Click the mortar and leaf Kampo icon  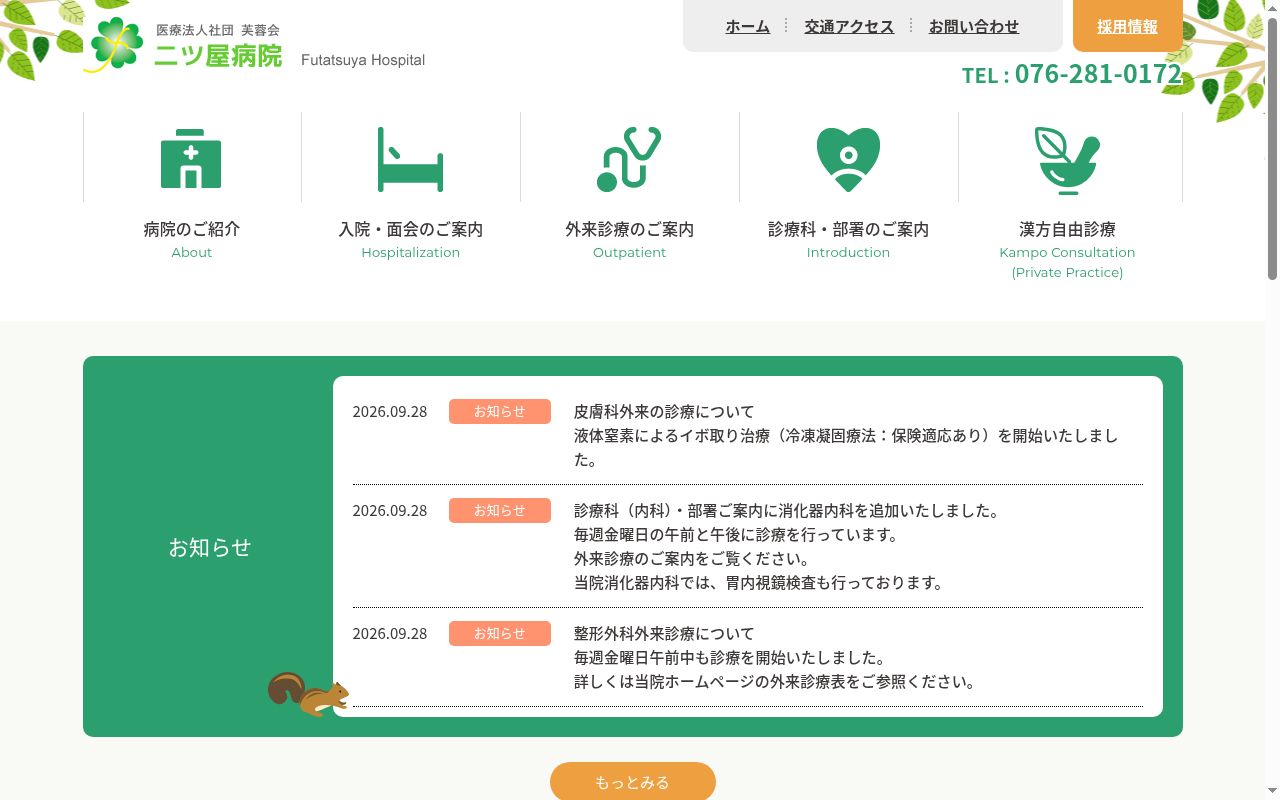click(x=1067, y=160)
